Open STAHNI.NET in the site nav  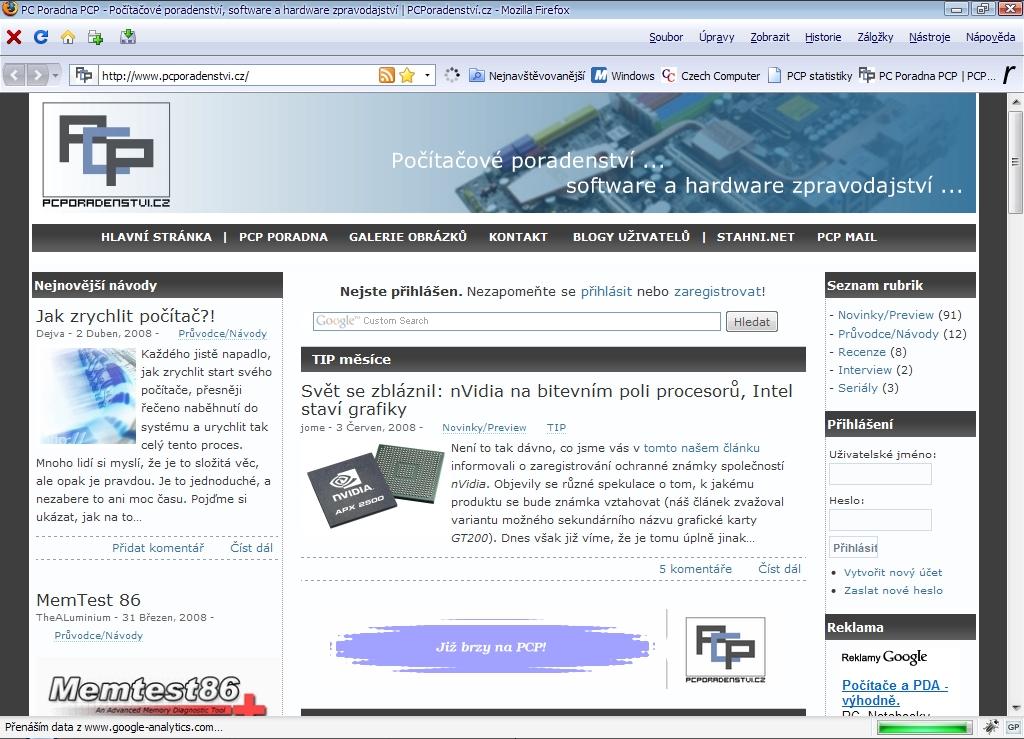[756, 237]
